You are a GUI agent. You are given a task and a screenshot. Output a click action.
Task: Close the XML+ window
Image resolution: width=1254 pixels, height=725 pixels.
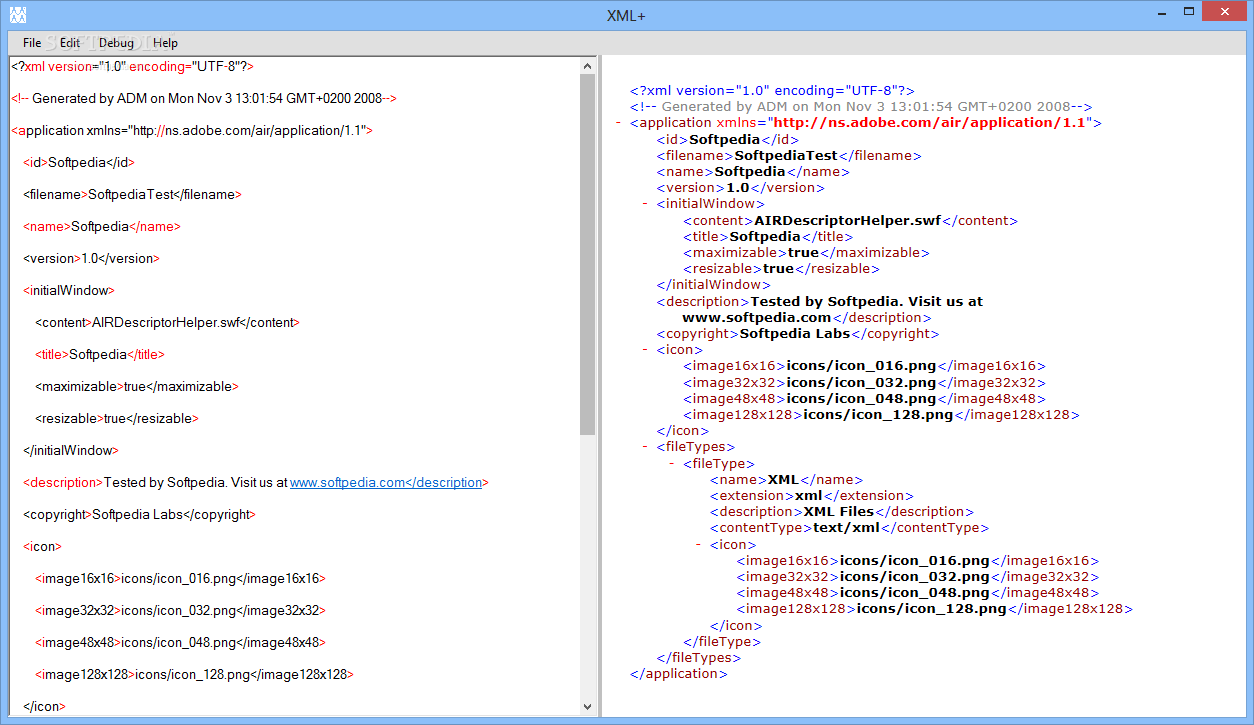tap(1226, 12)
